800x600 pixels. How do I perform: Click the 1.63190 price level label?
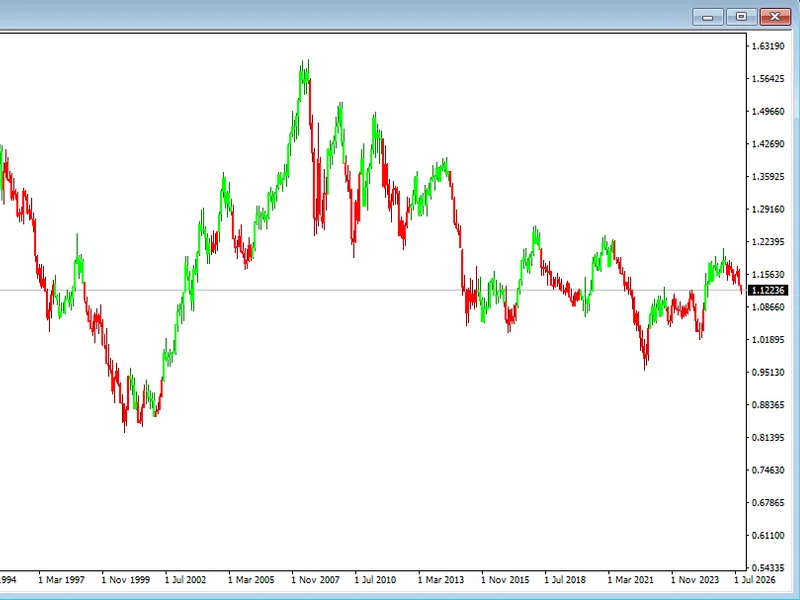[x=768, y=46]
